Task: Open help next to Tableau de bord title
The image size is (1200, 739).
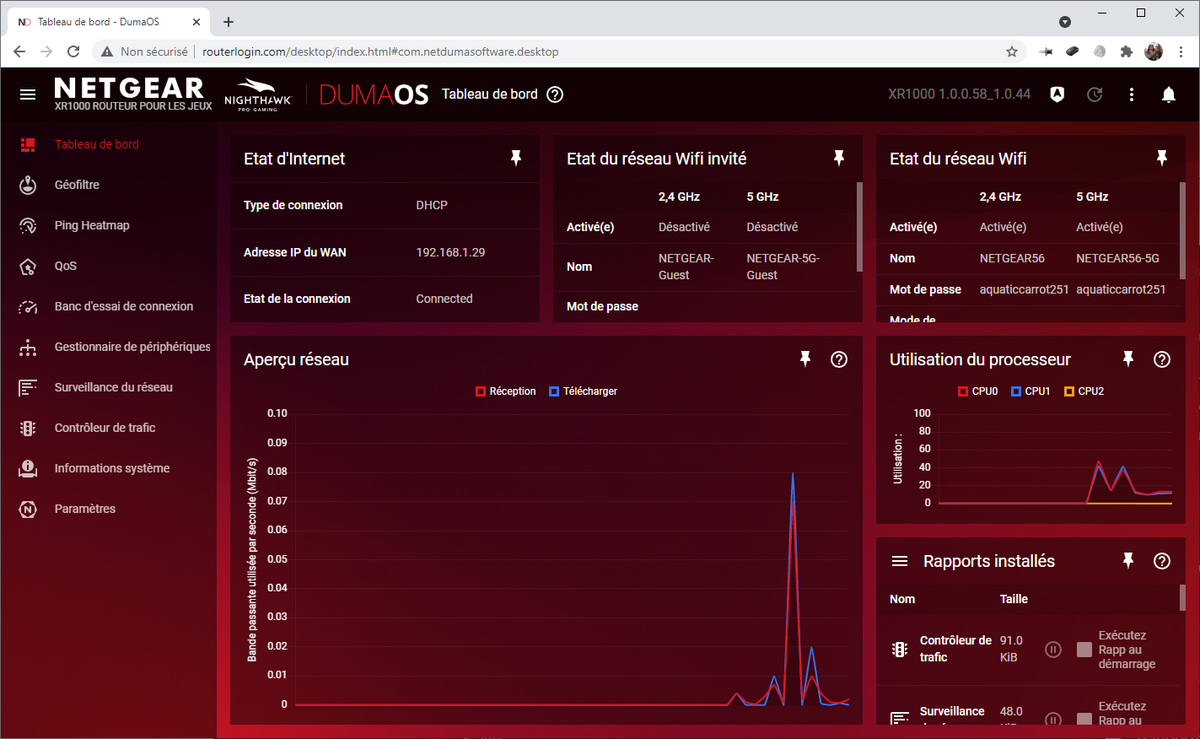Action: 555,94
